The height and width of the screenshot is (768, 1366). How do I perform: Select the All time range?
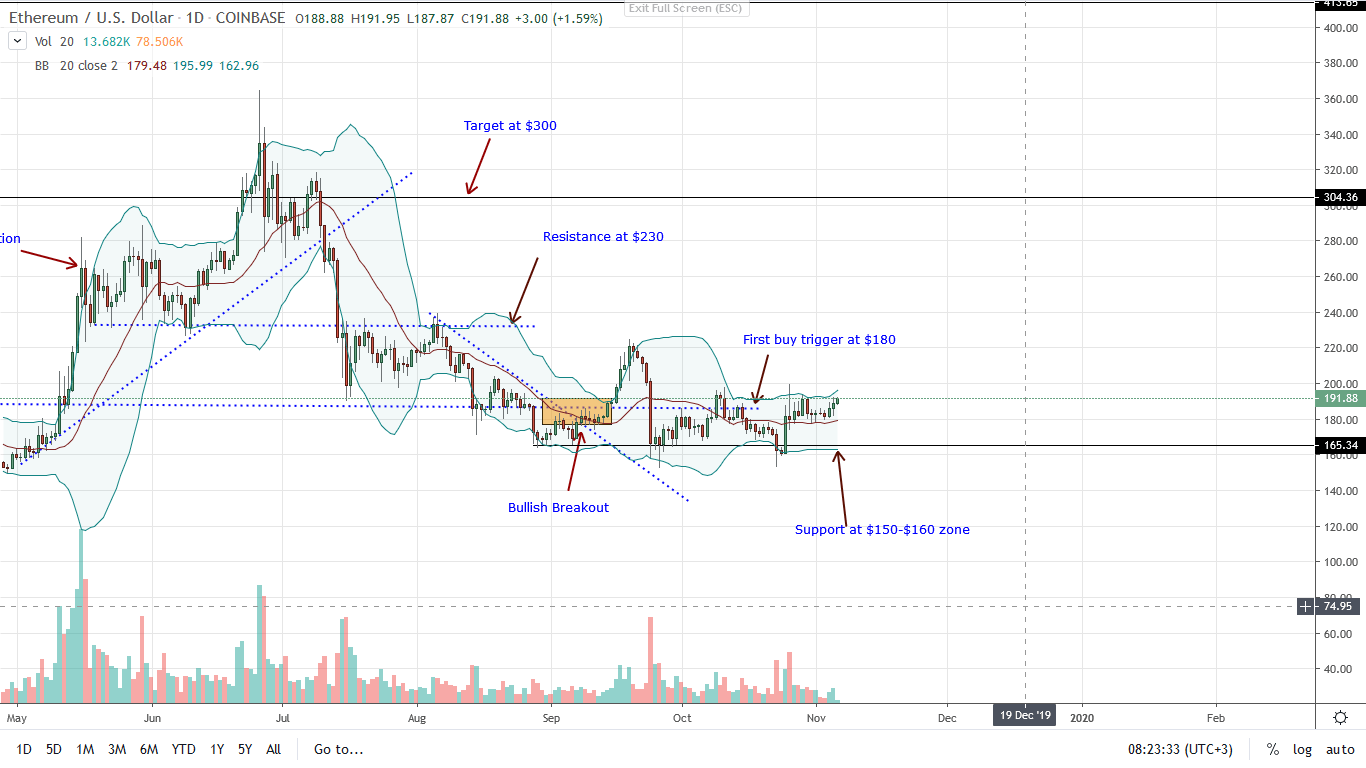[273, 749]
